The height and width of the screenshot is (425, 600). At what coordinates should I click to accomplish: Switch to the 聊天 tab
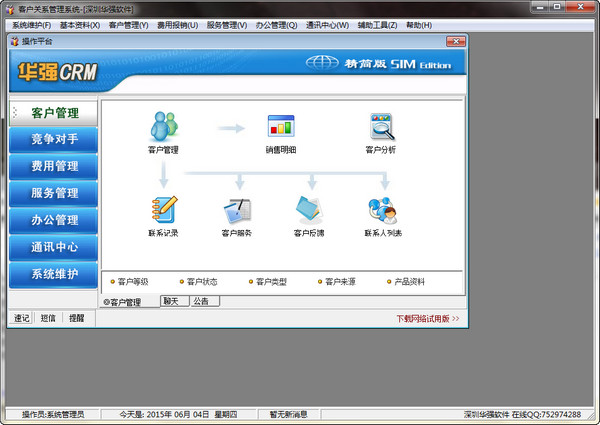click(174, 301)
